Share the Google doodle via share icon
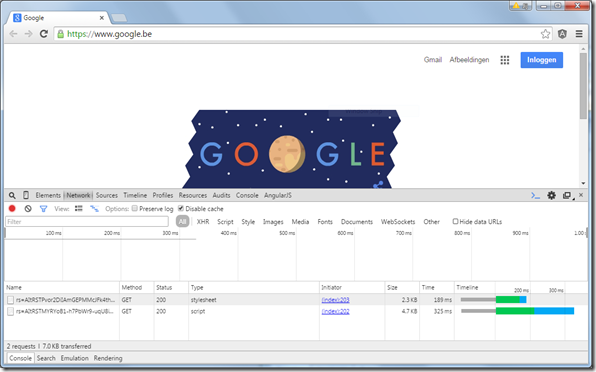Viewport: 596px width, 372px height. [378, 185]
